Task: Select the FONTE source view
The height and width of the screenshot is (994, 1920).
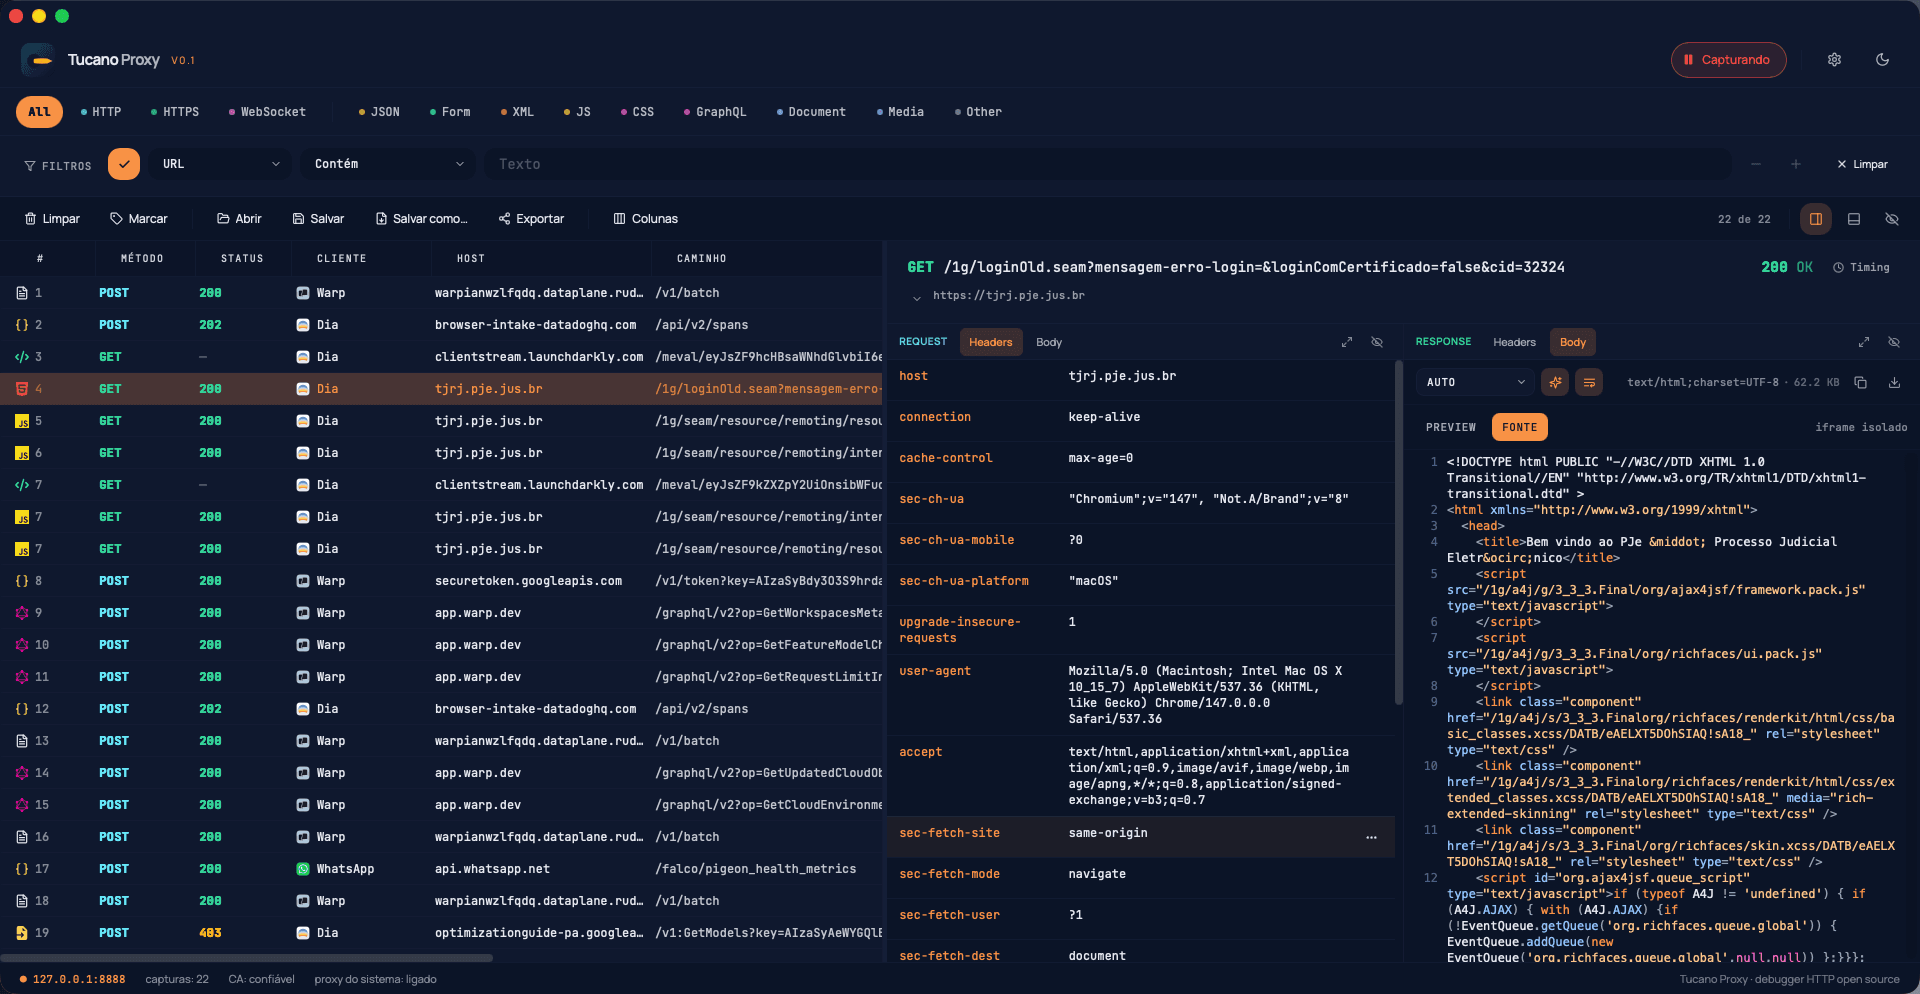Action: [x=1519, y=427]
